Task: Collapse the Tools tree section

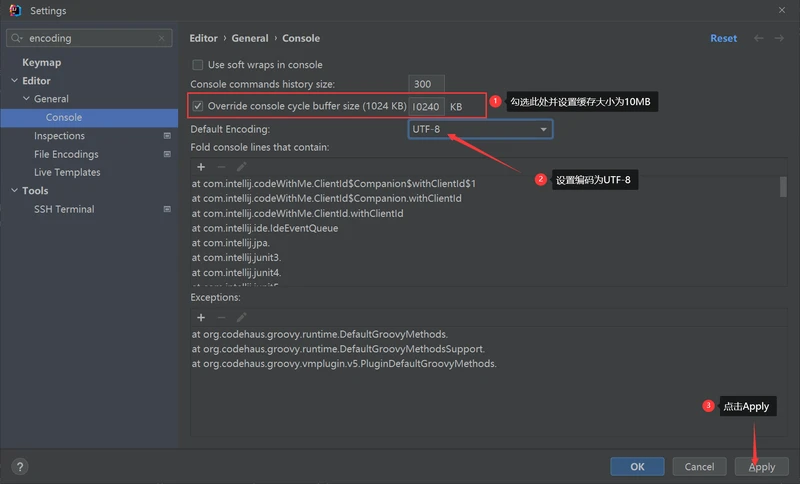Action: click(13, 191)
